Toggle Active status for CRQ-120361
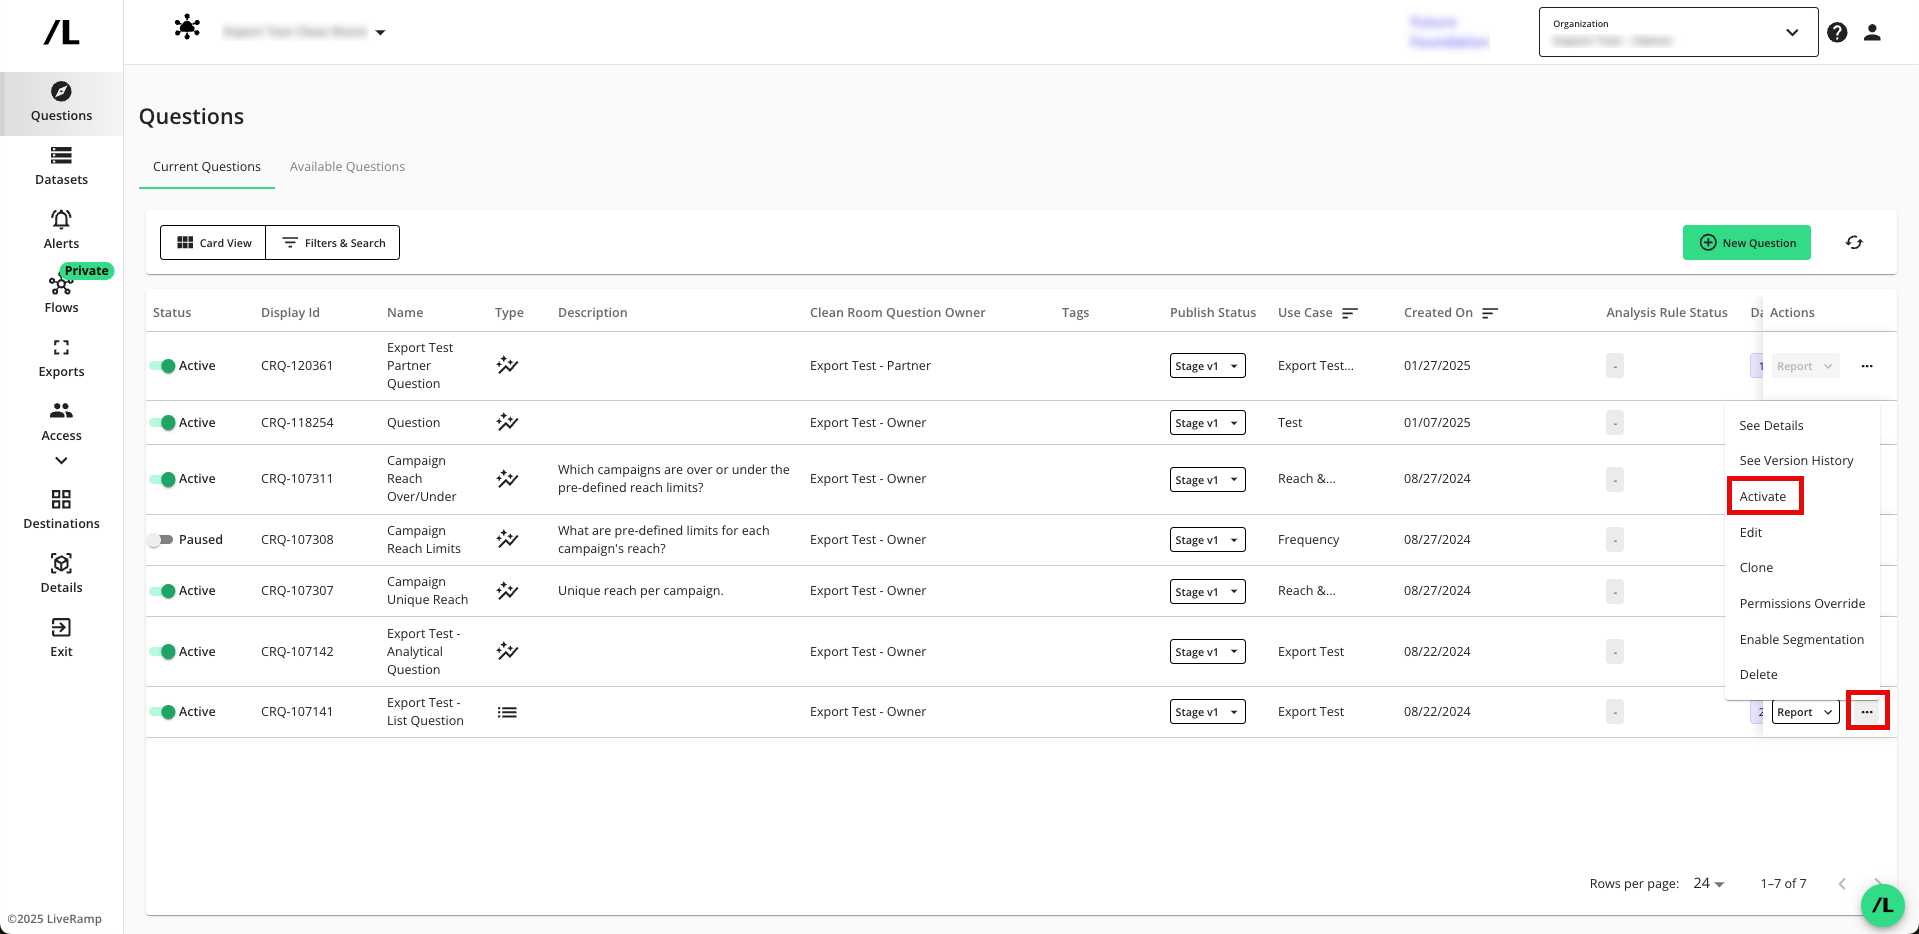This screenshot has height=934, width=1919. [163, 366]
